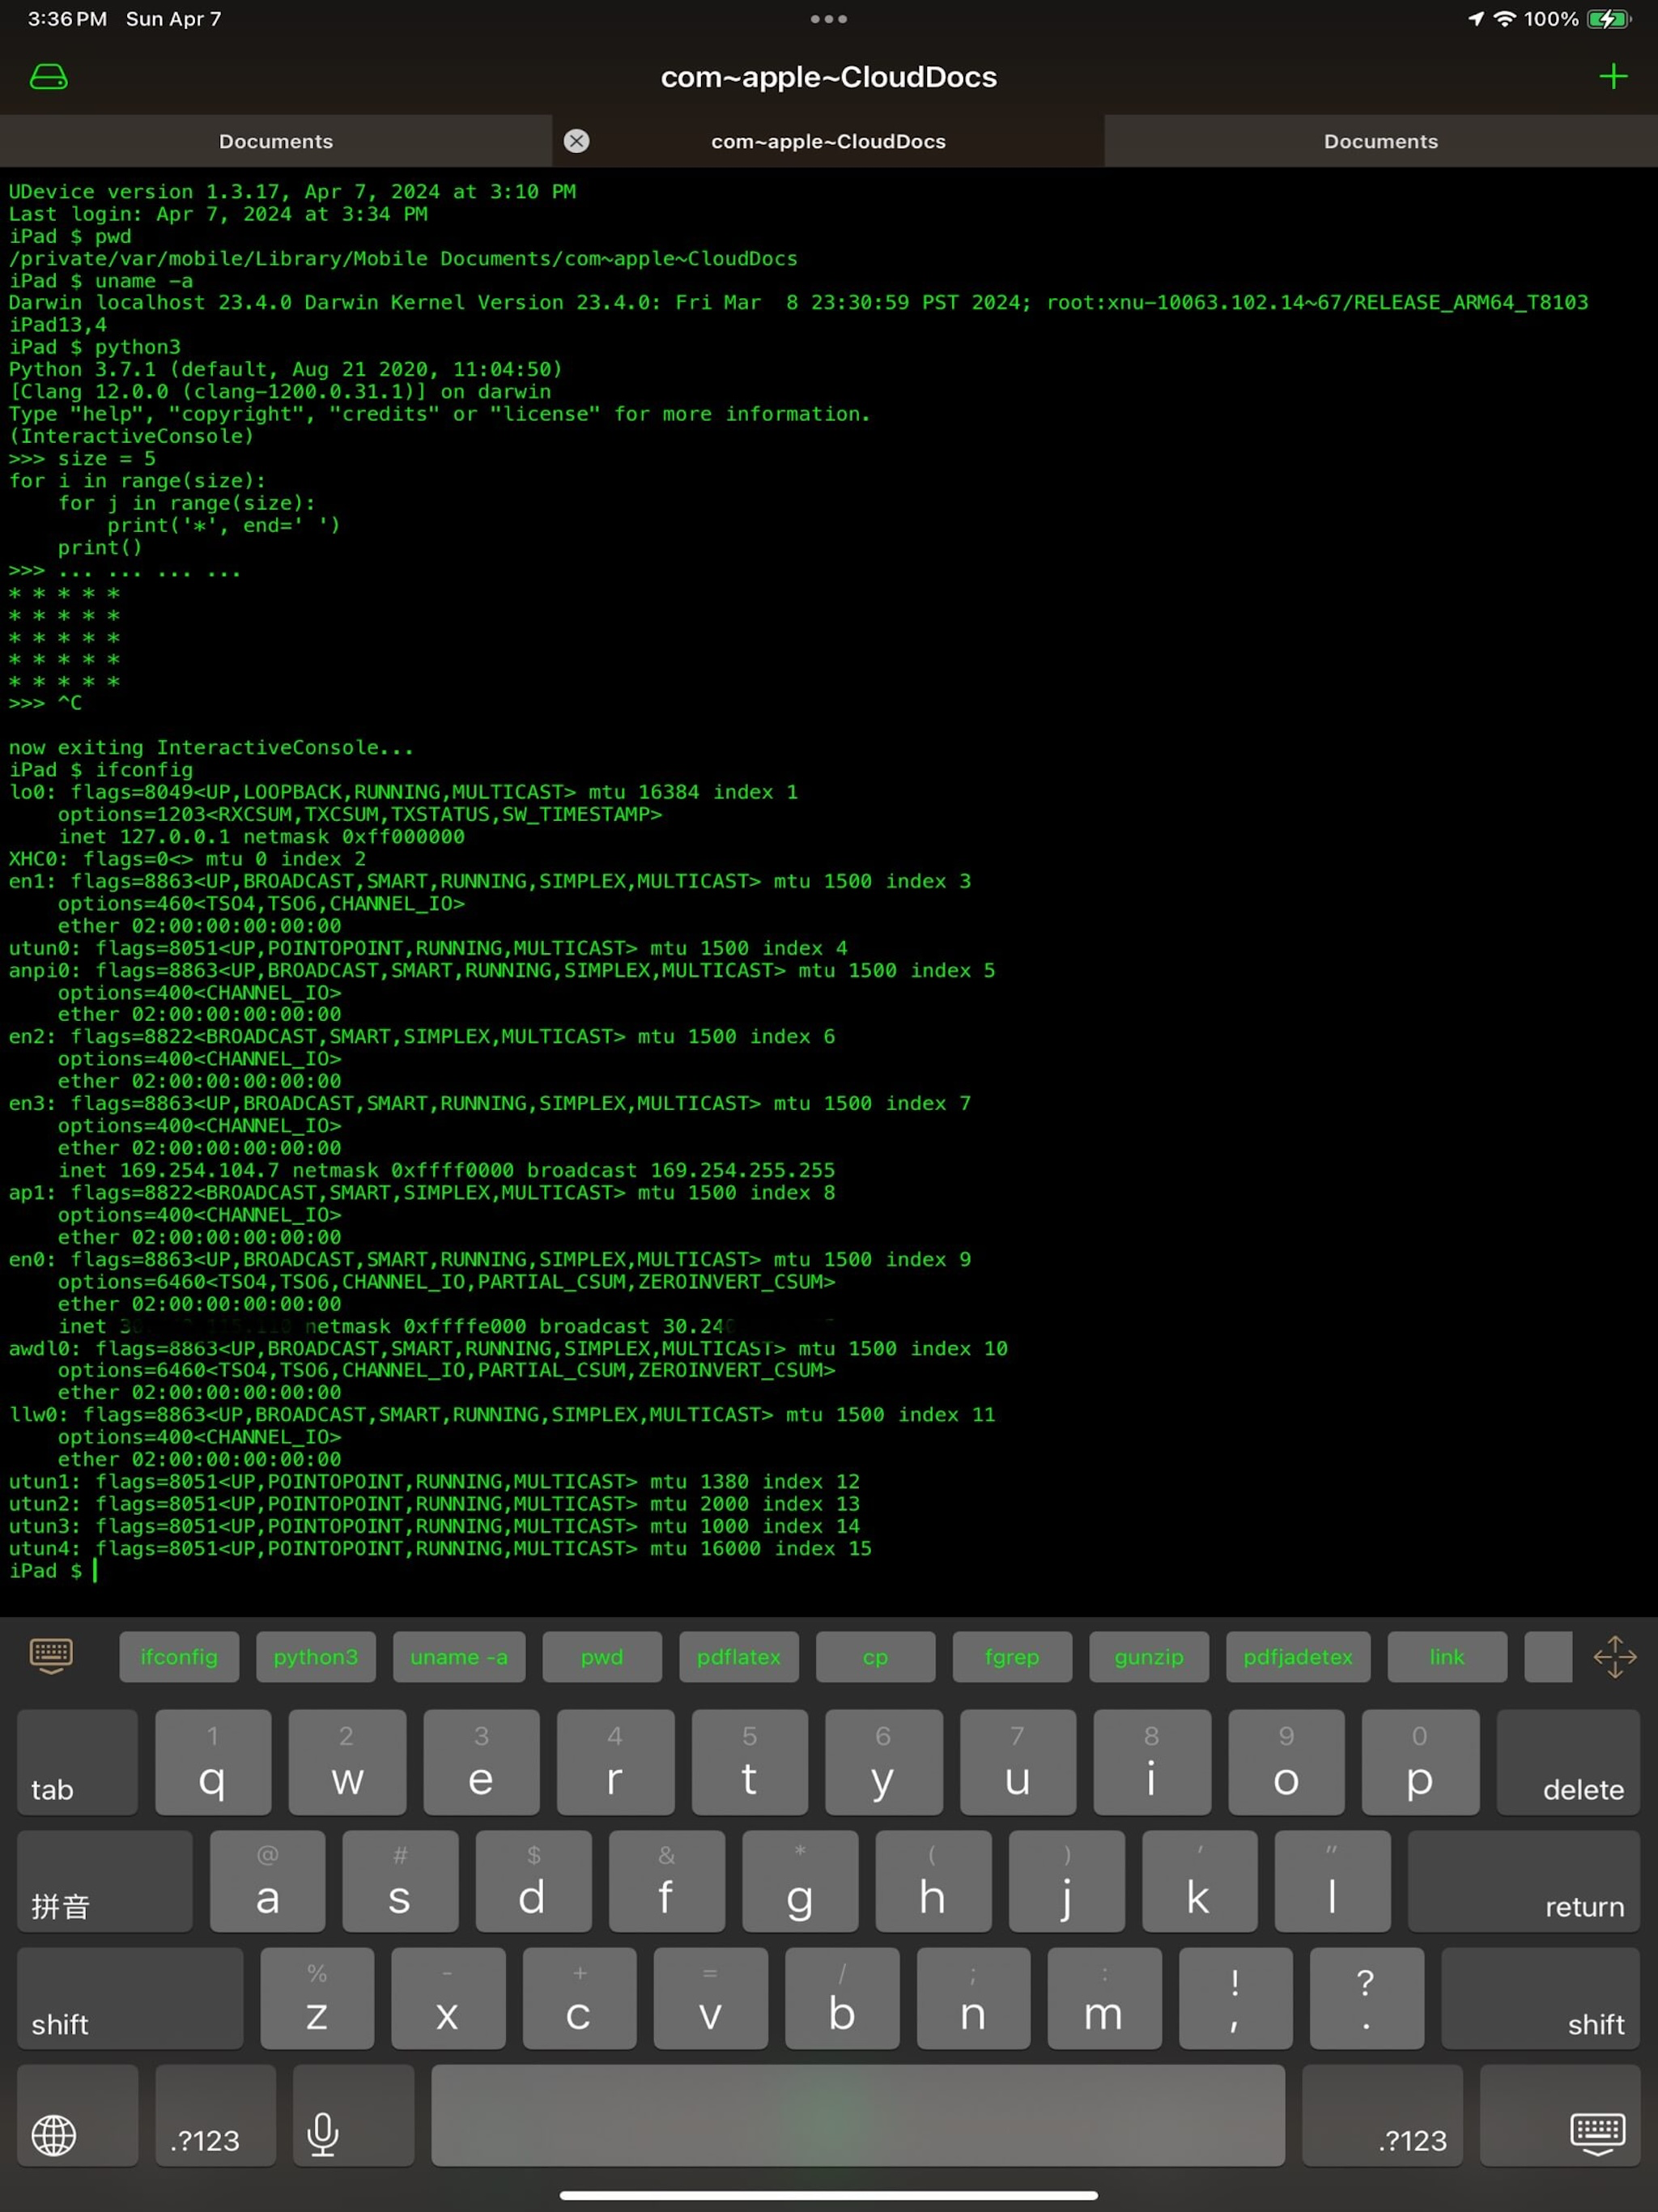The height and width of the screenshot is (2212, 1658).
Task: Tap the space bar
Action: point(858,2116)
